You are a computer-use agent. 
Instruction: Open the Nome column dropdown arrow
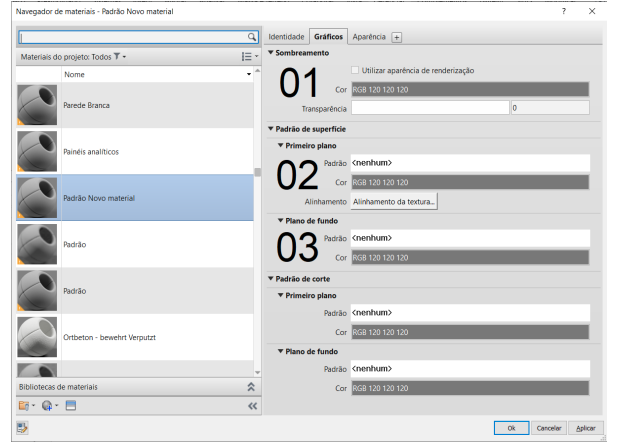click(x=248, y=75)
